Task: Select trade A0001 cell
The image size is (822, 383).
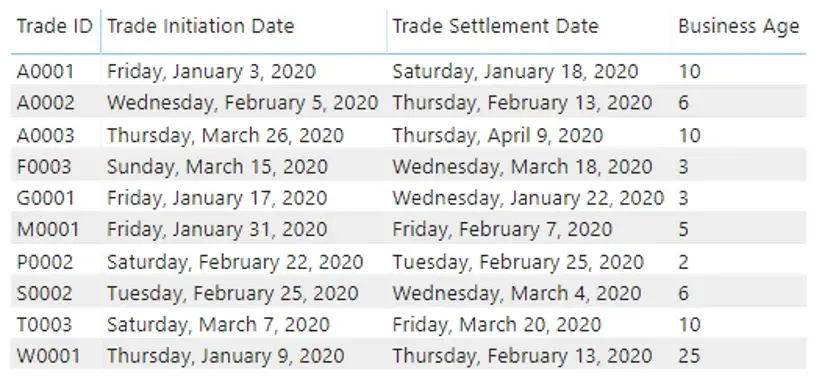Action: coord(46,71)
